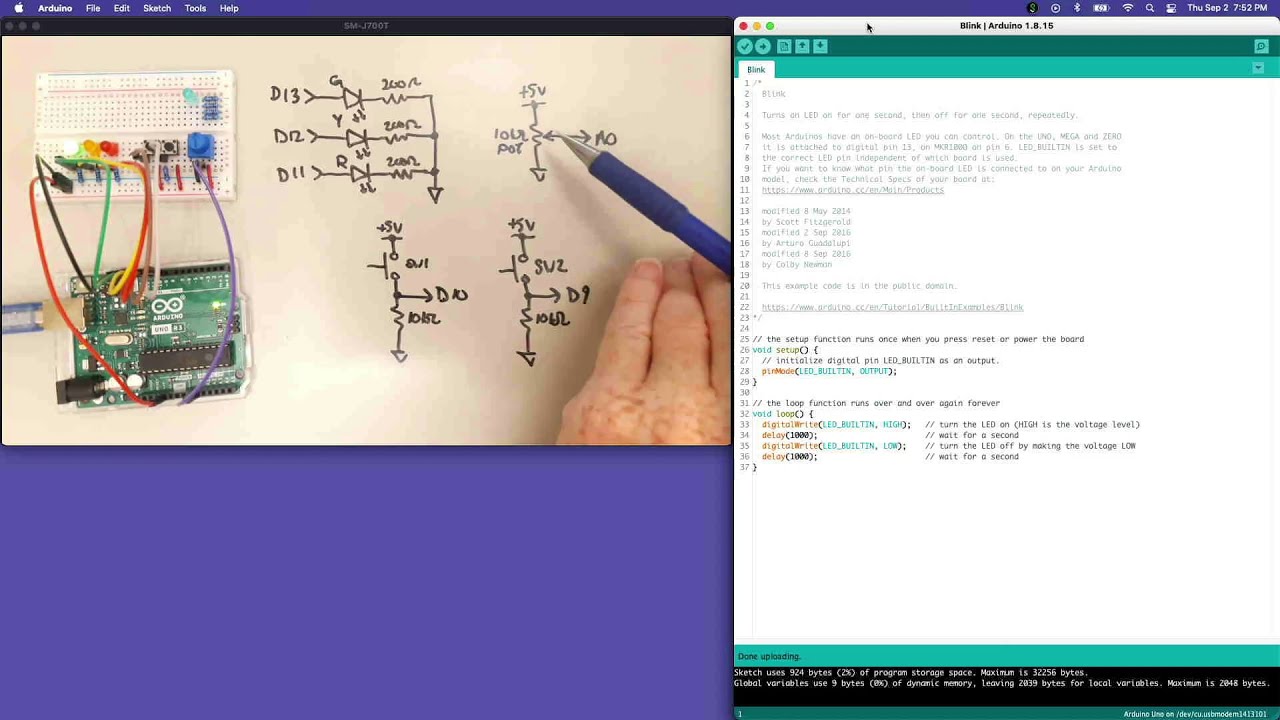Click the battery status icon
The height and width of the screenshot is (720, 1280).
(x=1101, y=8)
